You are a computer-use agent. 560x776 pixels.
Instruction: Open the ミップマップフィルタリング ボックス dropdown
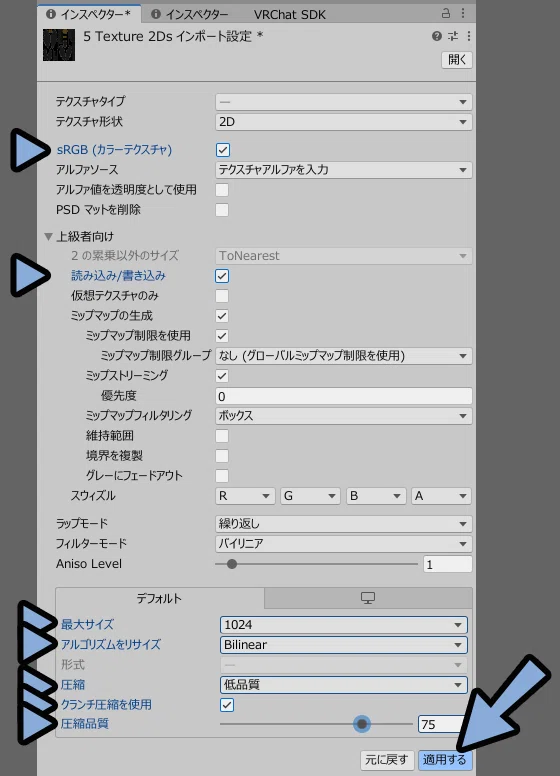click(x=343, y=416)
